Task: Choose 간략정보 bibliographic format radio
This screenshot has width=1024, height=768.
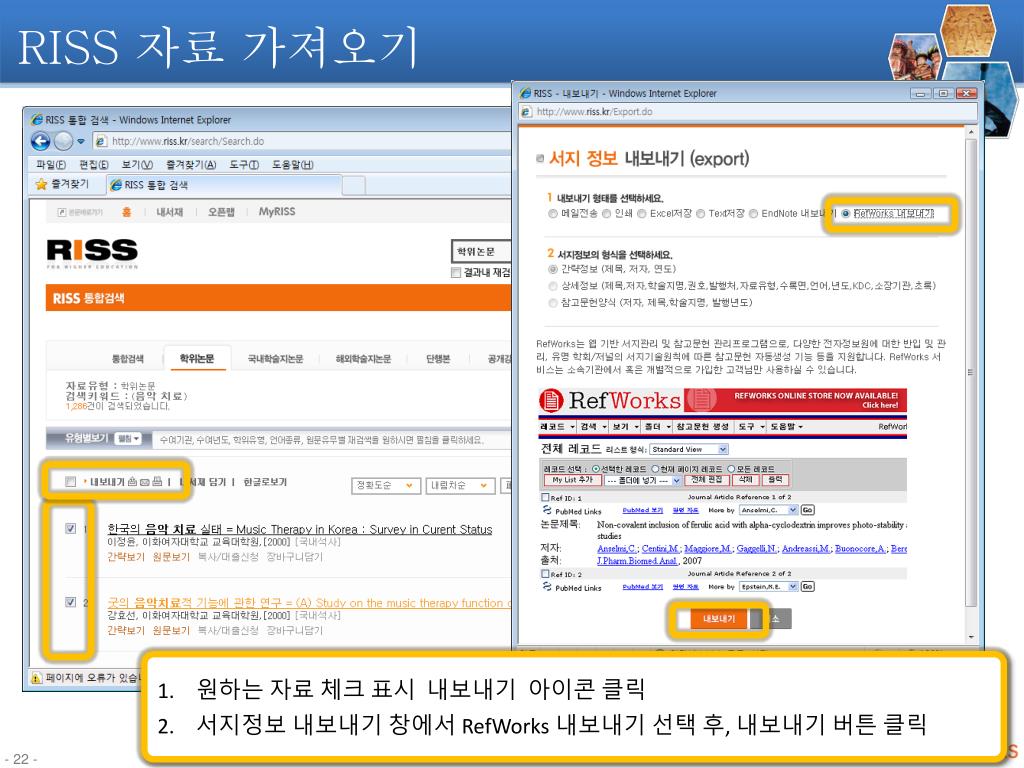Action: click(553, 269)
